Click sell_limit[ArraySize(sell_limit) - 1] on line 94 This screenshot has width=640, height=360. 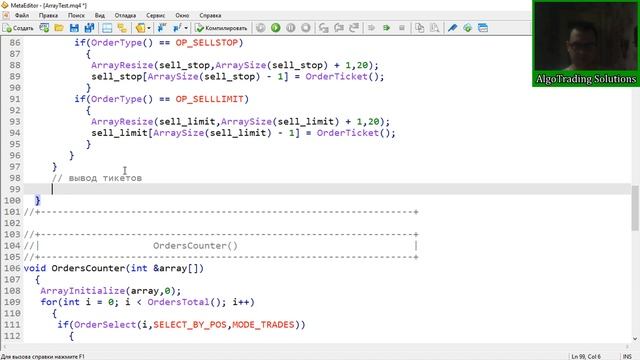click(196, 133)
